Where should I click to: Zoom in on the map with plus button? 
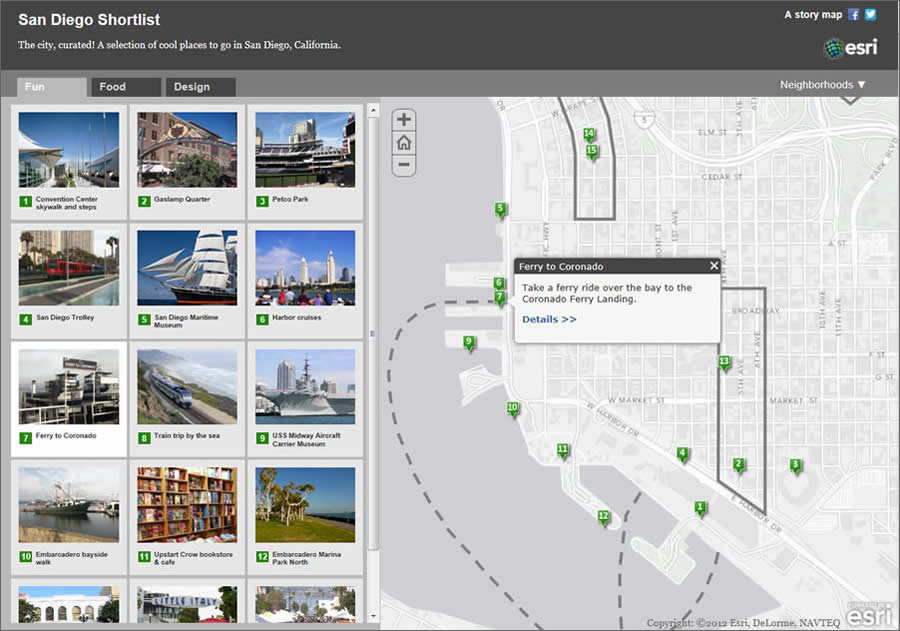pyautogui.click(x=404, y=119)
